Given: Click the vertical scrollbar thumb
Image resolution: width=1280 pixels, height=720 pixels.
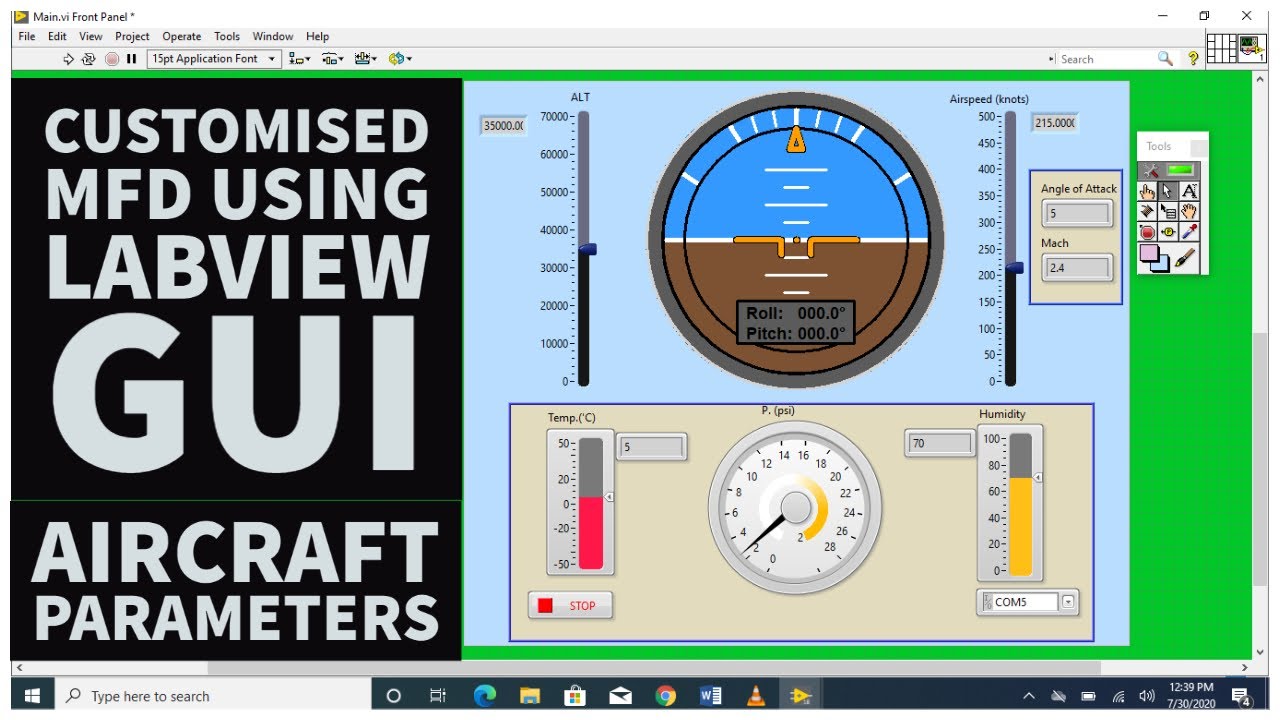Looking at the screenshot, I should (1260, 459).
